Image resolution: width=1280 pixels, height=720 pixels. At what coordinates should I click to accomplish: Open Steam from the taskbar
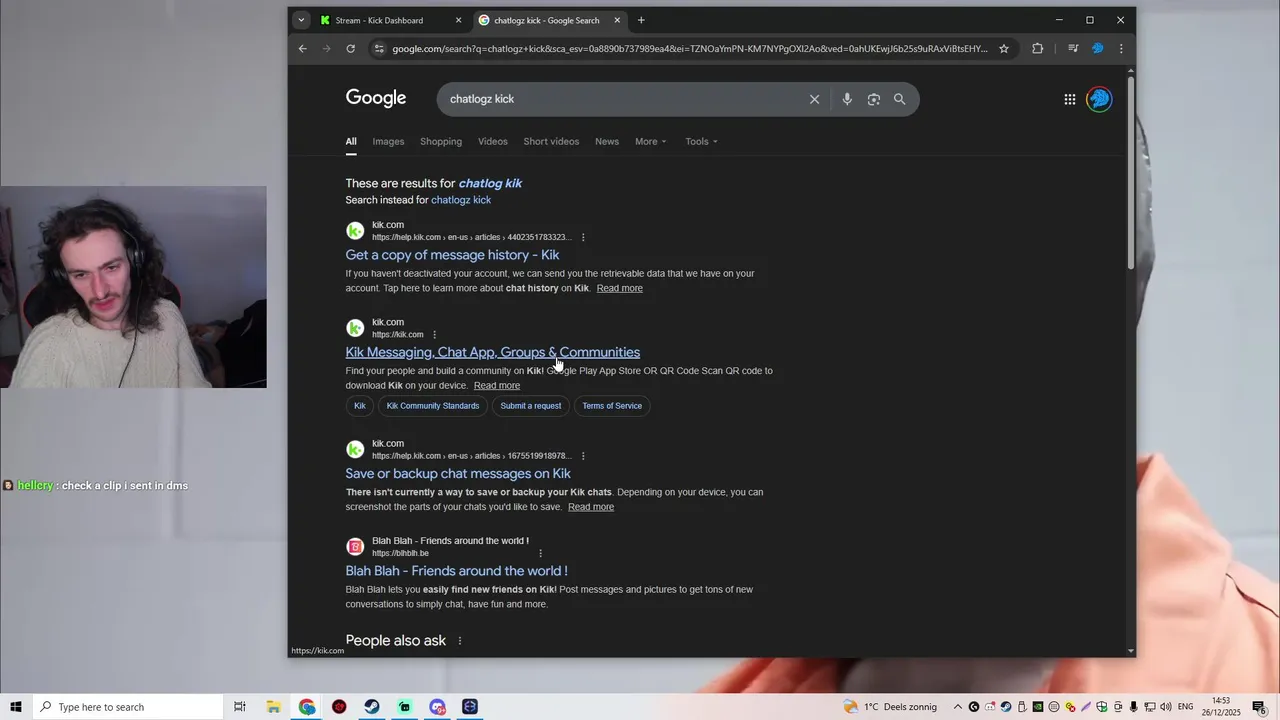tap(371, 707)
